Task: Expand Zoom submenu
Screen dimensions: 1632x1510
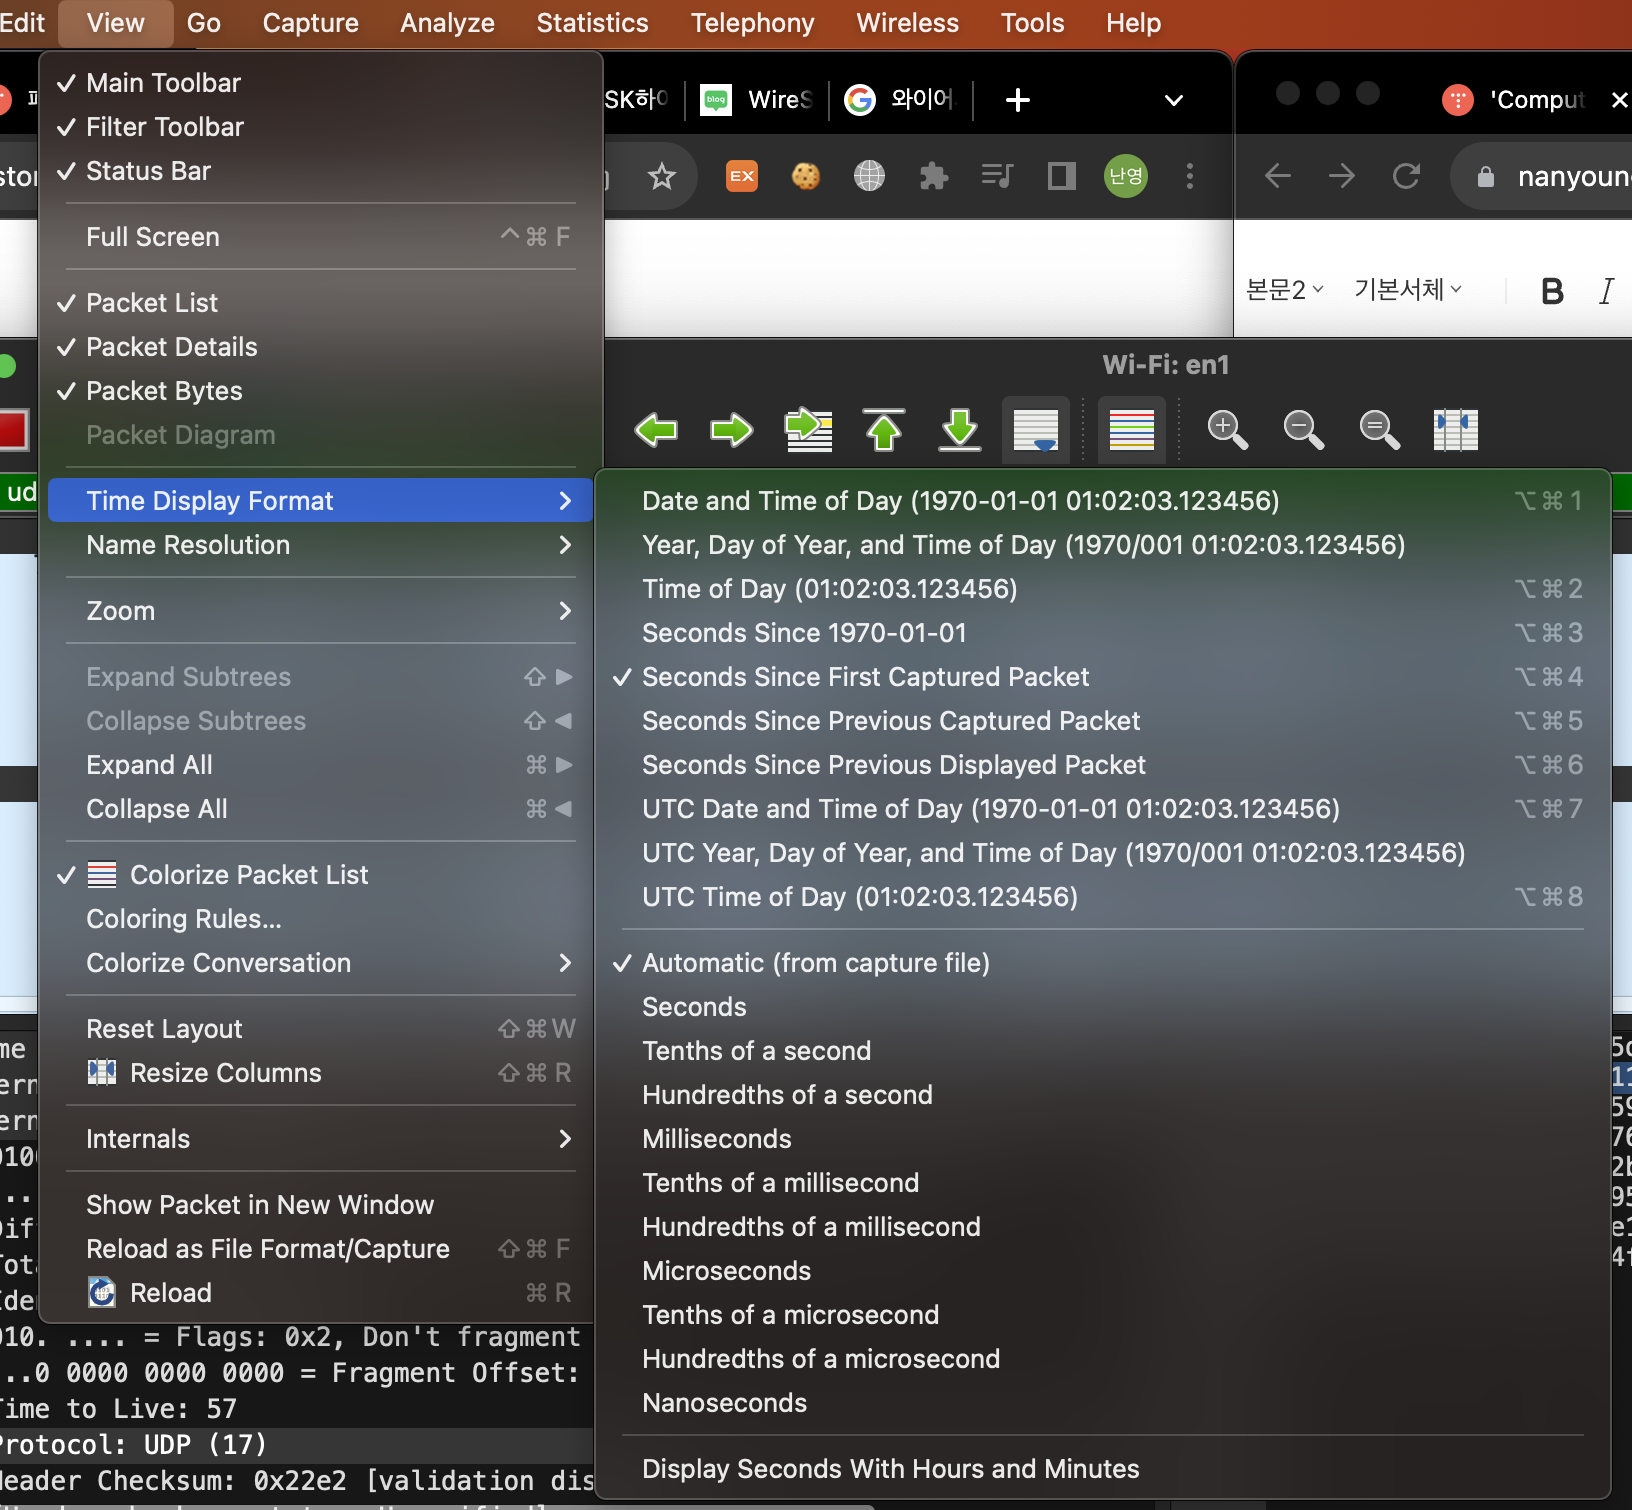Action: (x=320, y=611)
